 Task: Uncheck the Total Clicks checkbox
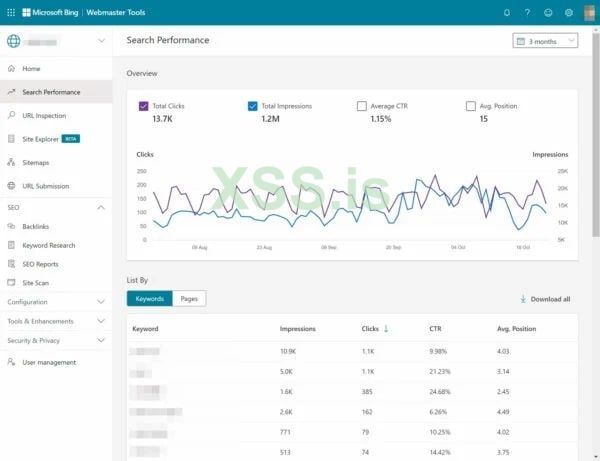click(143, 106)
